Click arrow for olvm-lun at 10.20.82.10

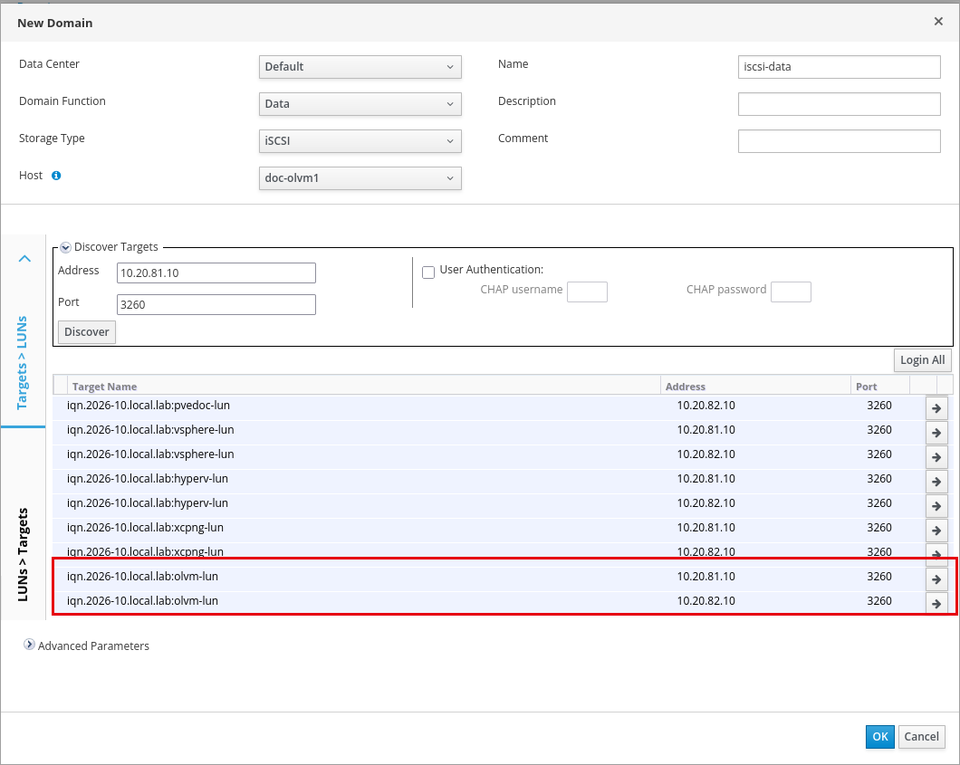coord(936,603)
